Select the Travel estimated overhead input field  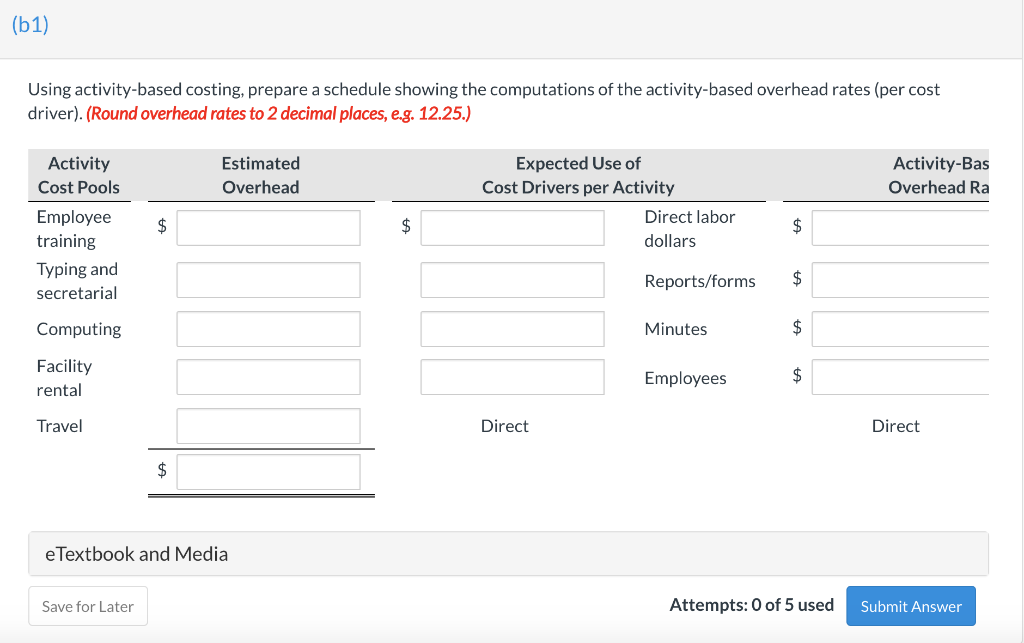click(x=268, y=426)
